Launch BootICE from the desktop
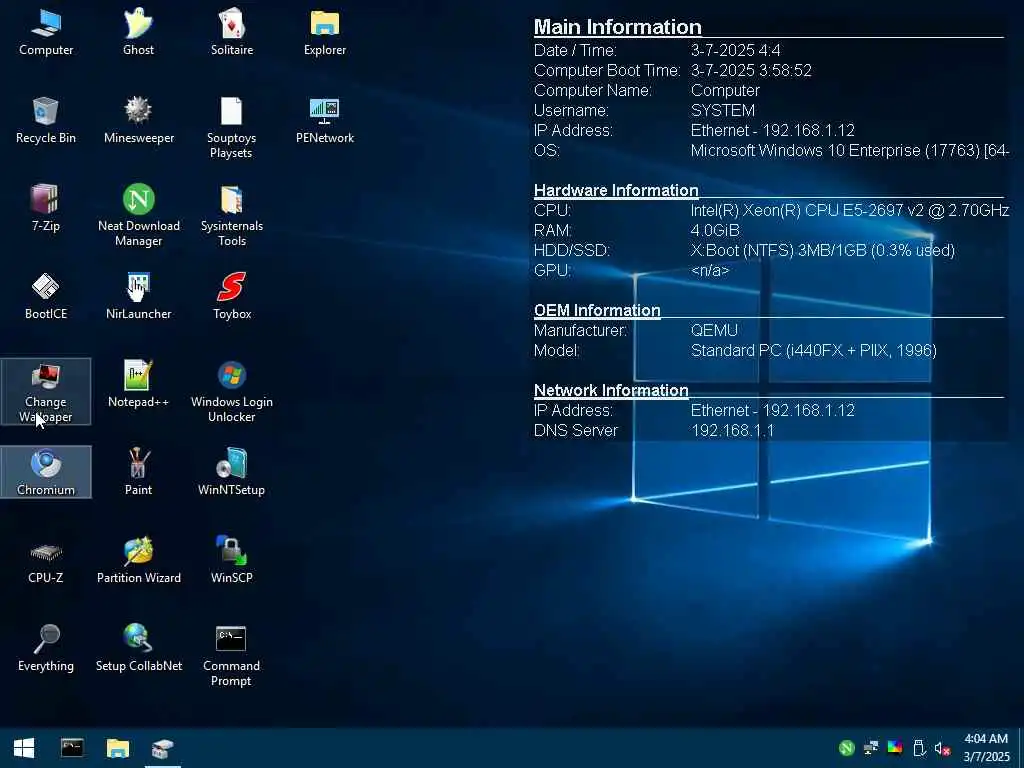The height and width of the screenshot is (768, 1024). tap(46, 297)
